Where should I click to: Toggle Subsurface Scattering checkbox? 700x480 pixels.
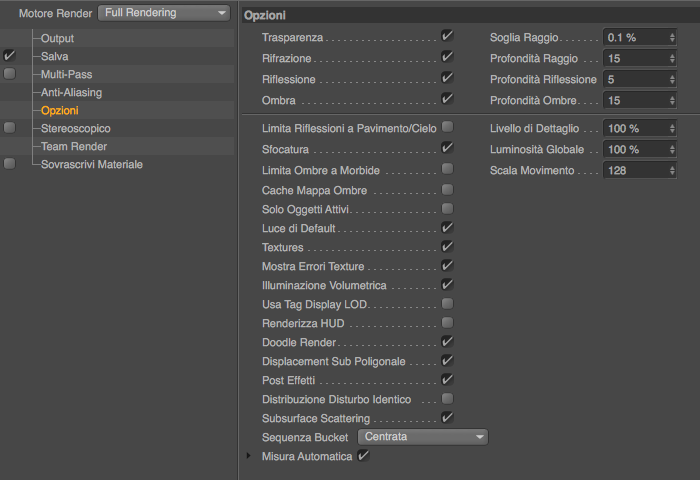point(447,417)
